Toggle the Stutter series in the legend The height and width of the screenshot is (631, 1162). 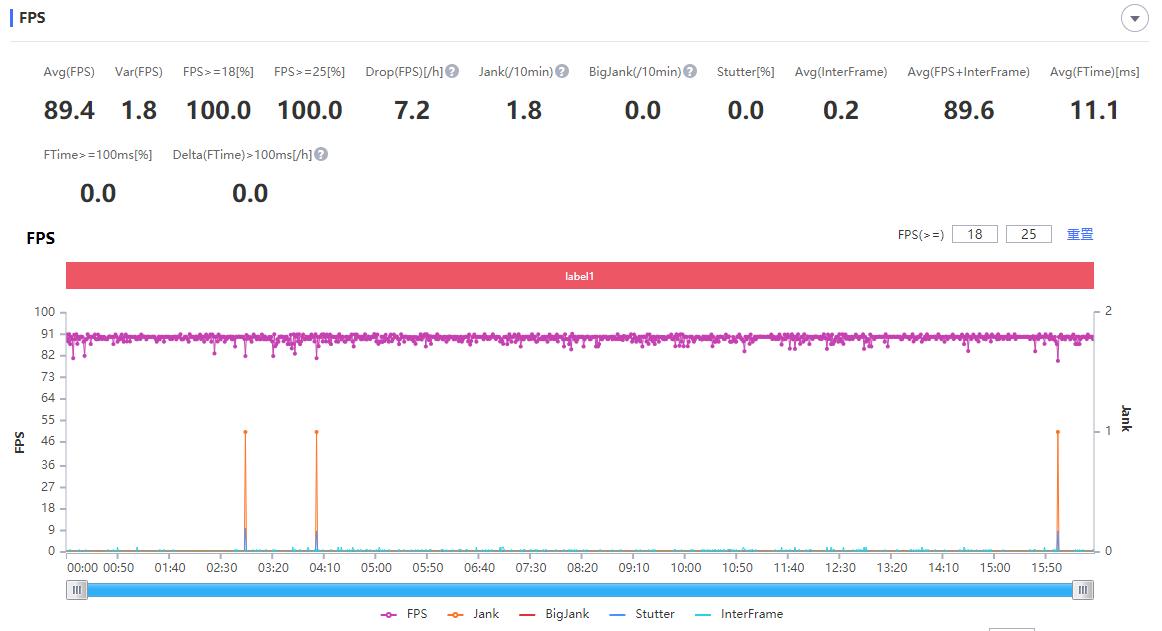click(641, 614)
